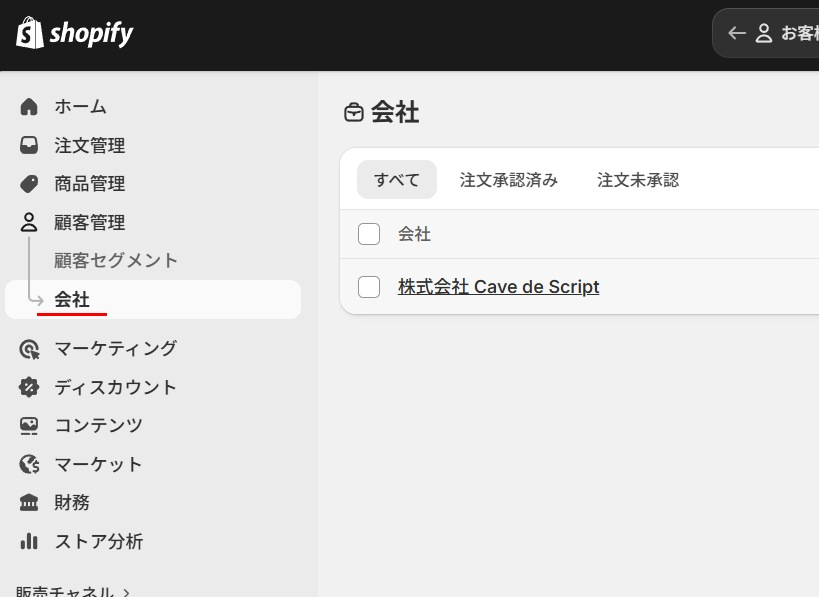Click the Products tag icon (商品管理)
819x597 pixels.
29,184
